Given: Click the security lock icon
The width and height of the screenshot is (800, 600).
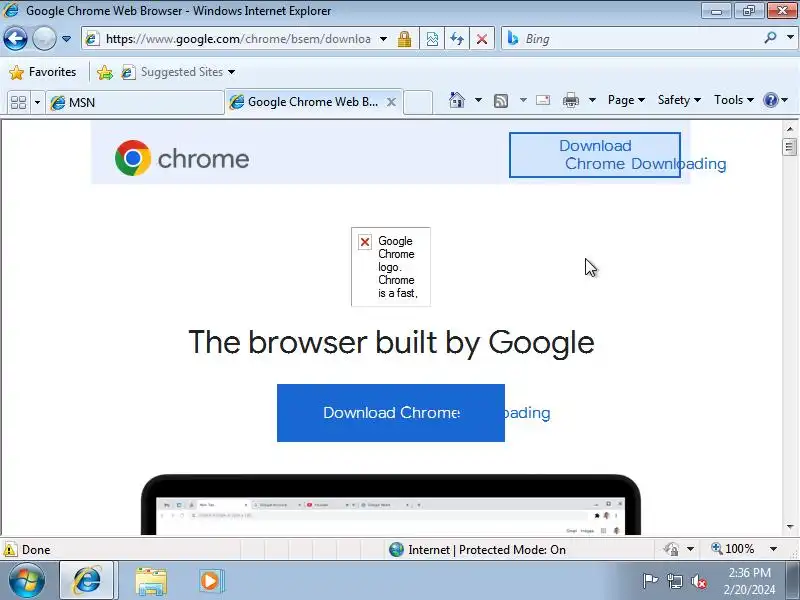Looking at the screenshot, I should [405, 39].
